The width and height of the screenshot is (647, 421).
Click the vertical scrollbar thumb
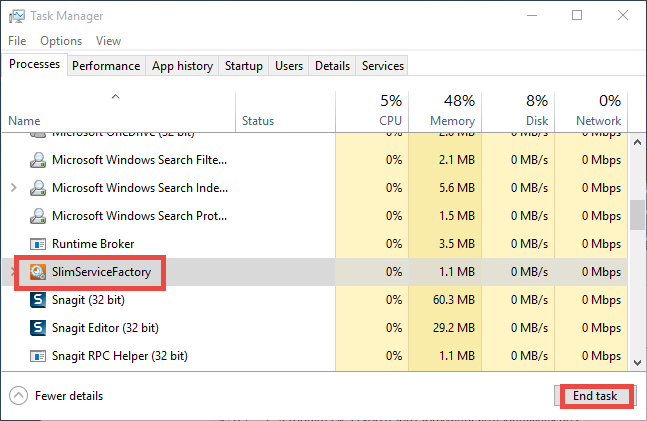[638, 215]
